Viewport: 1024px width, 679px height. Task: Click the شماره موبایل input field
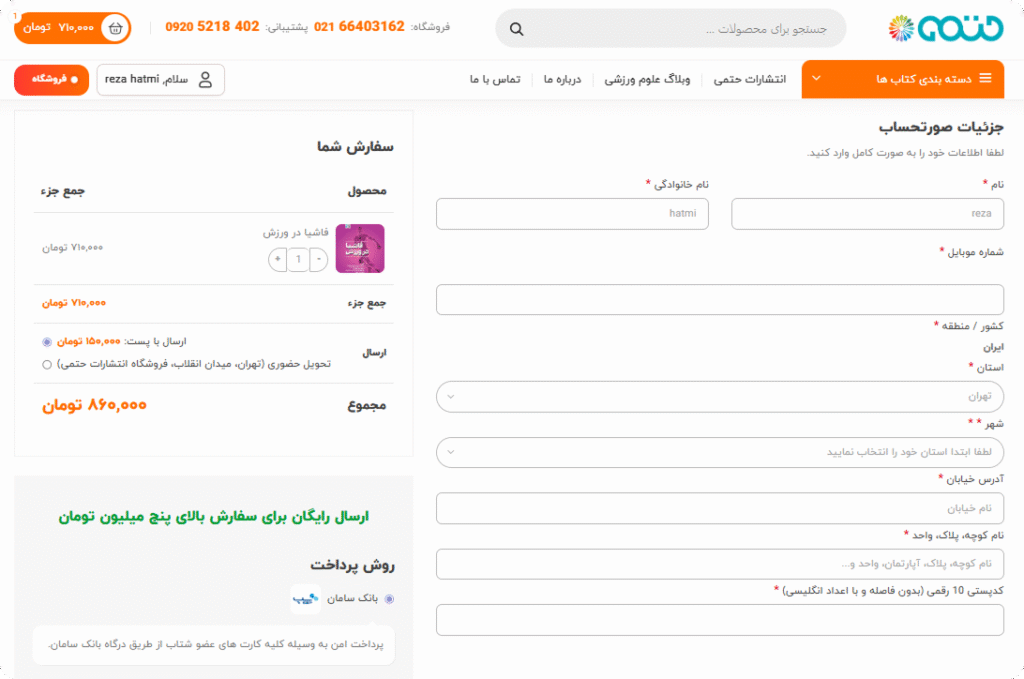[720, 300]
